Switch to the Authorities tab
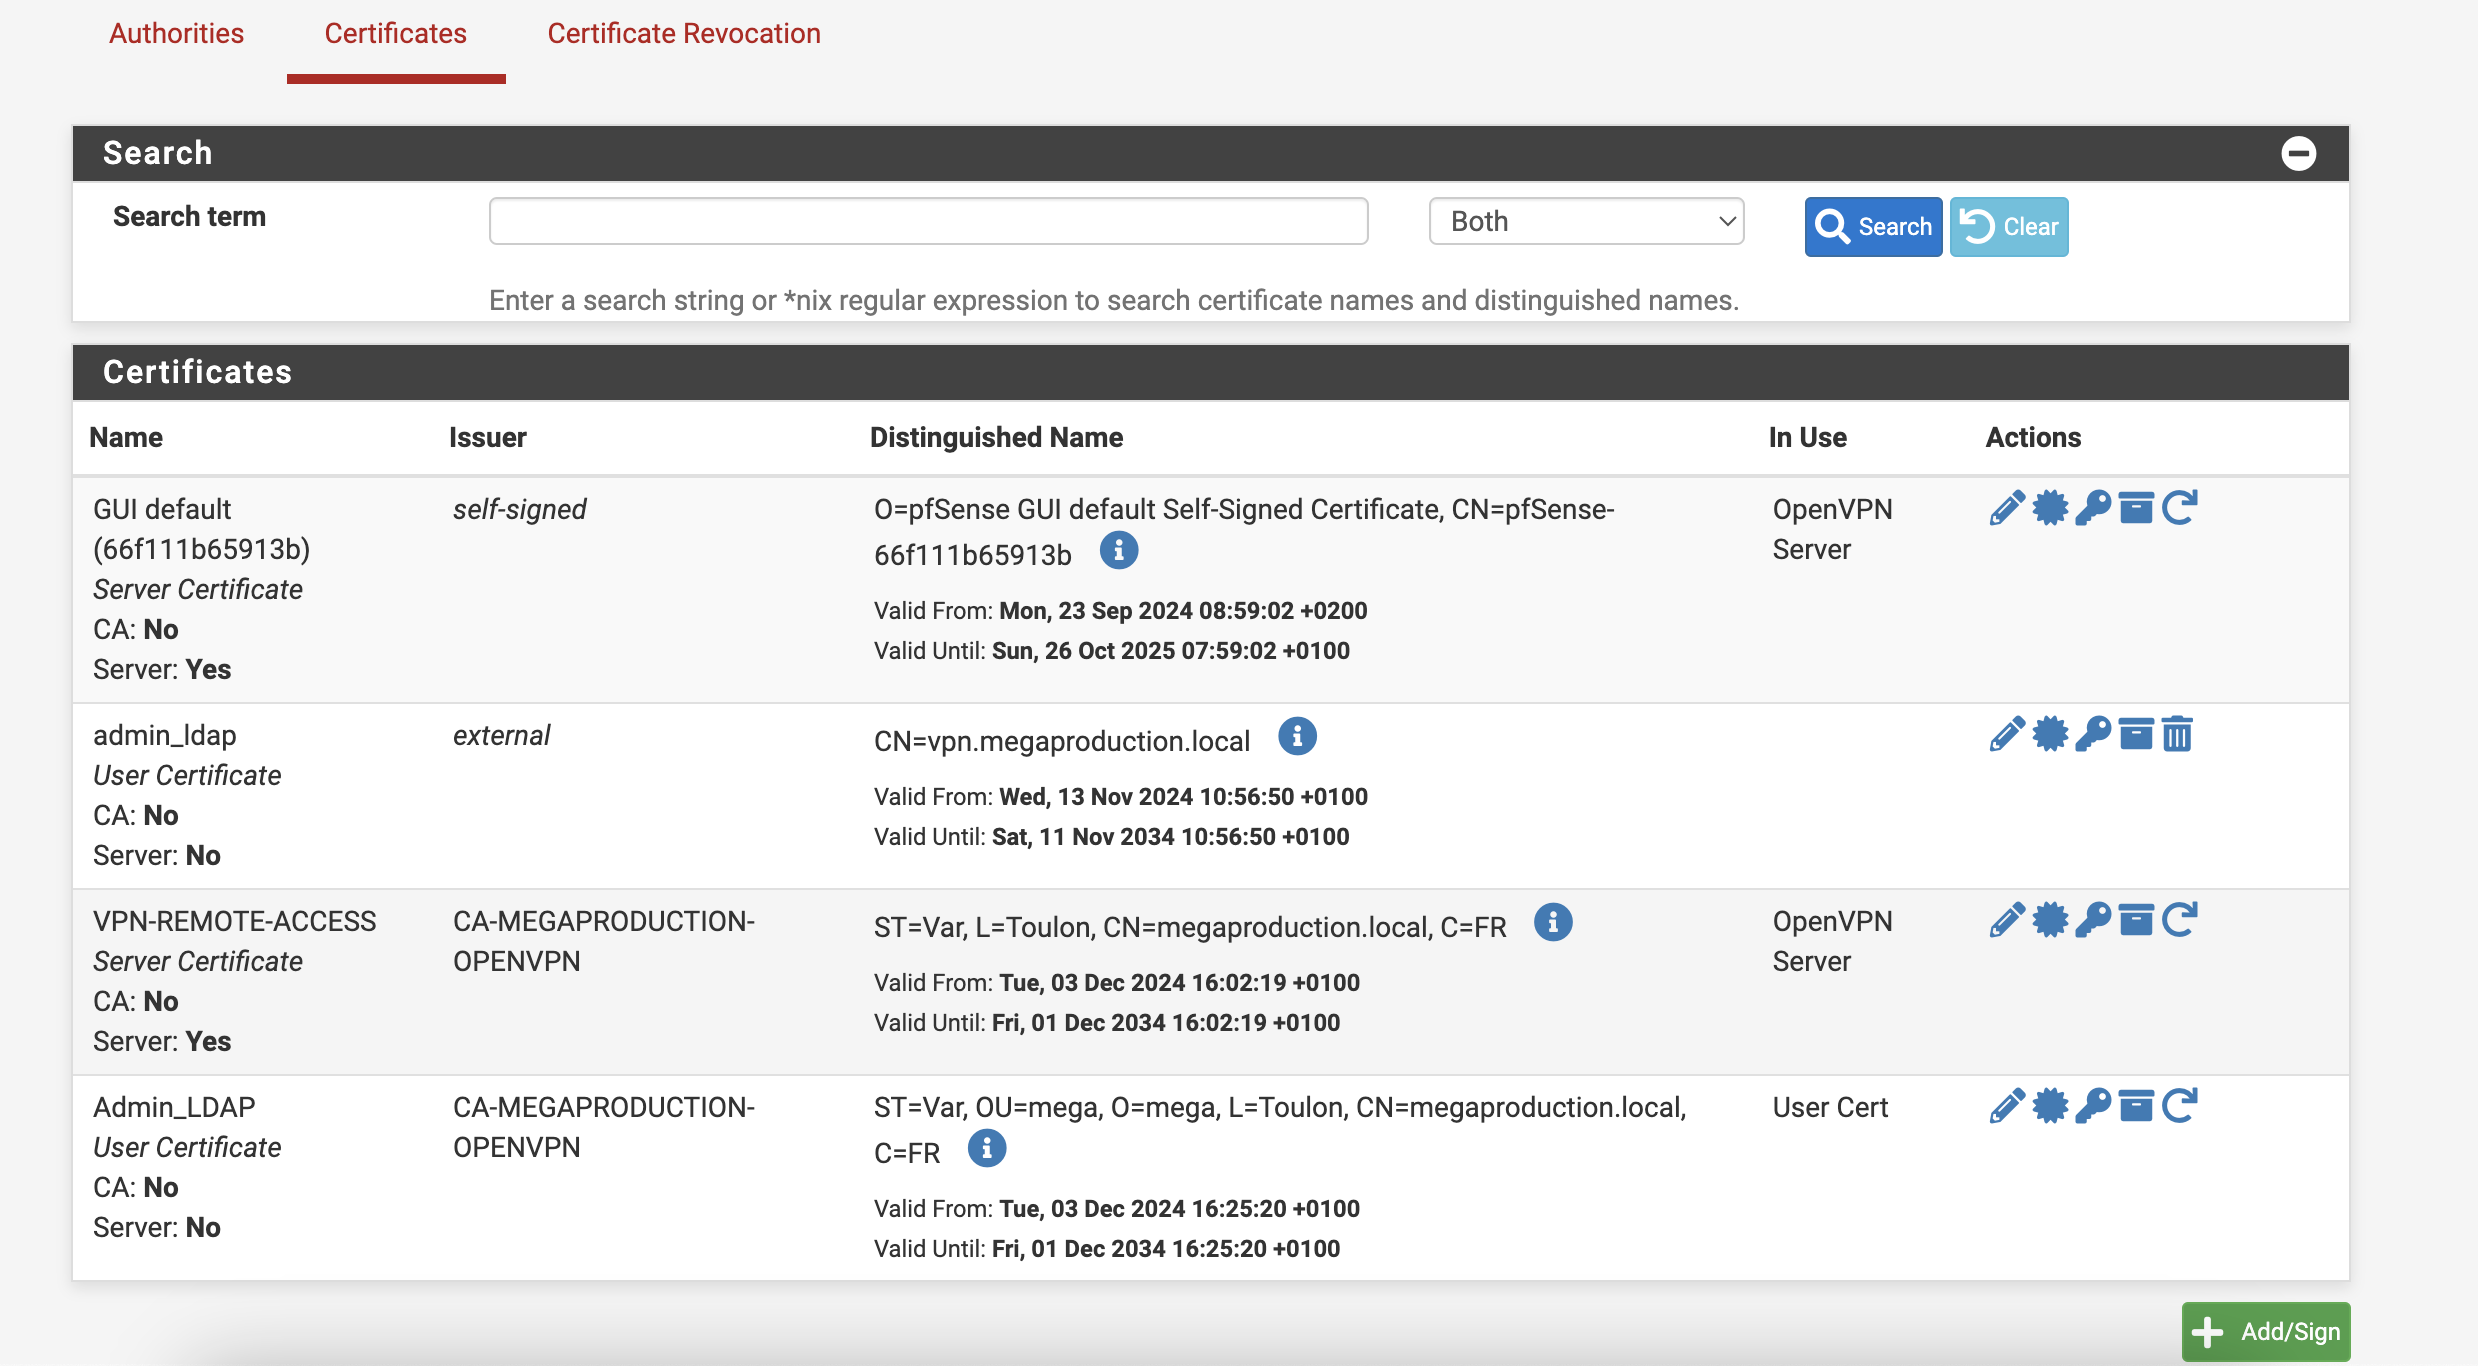 176,33
